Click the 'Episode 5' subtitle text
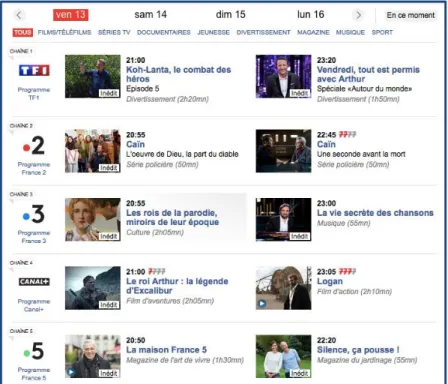 click(142, 89)
